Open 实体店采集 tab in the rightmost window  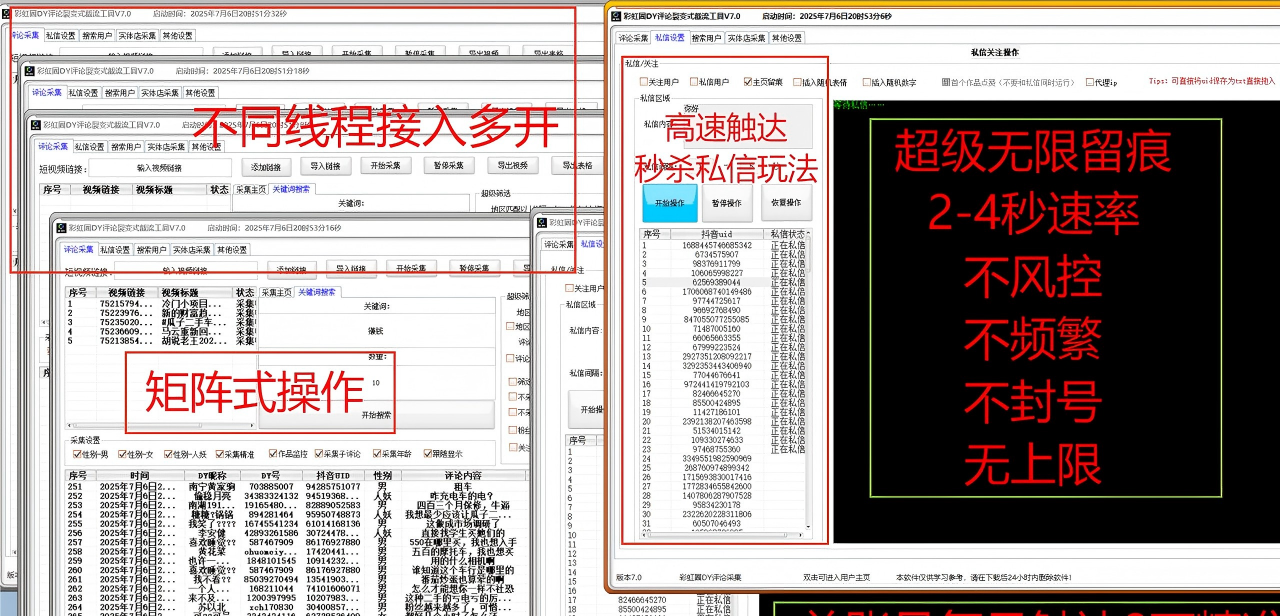coord(747,38)
